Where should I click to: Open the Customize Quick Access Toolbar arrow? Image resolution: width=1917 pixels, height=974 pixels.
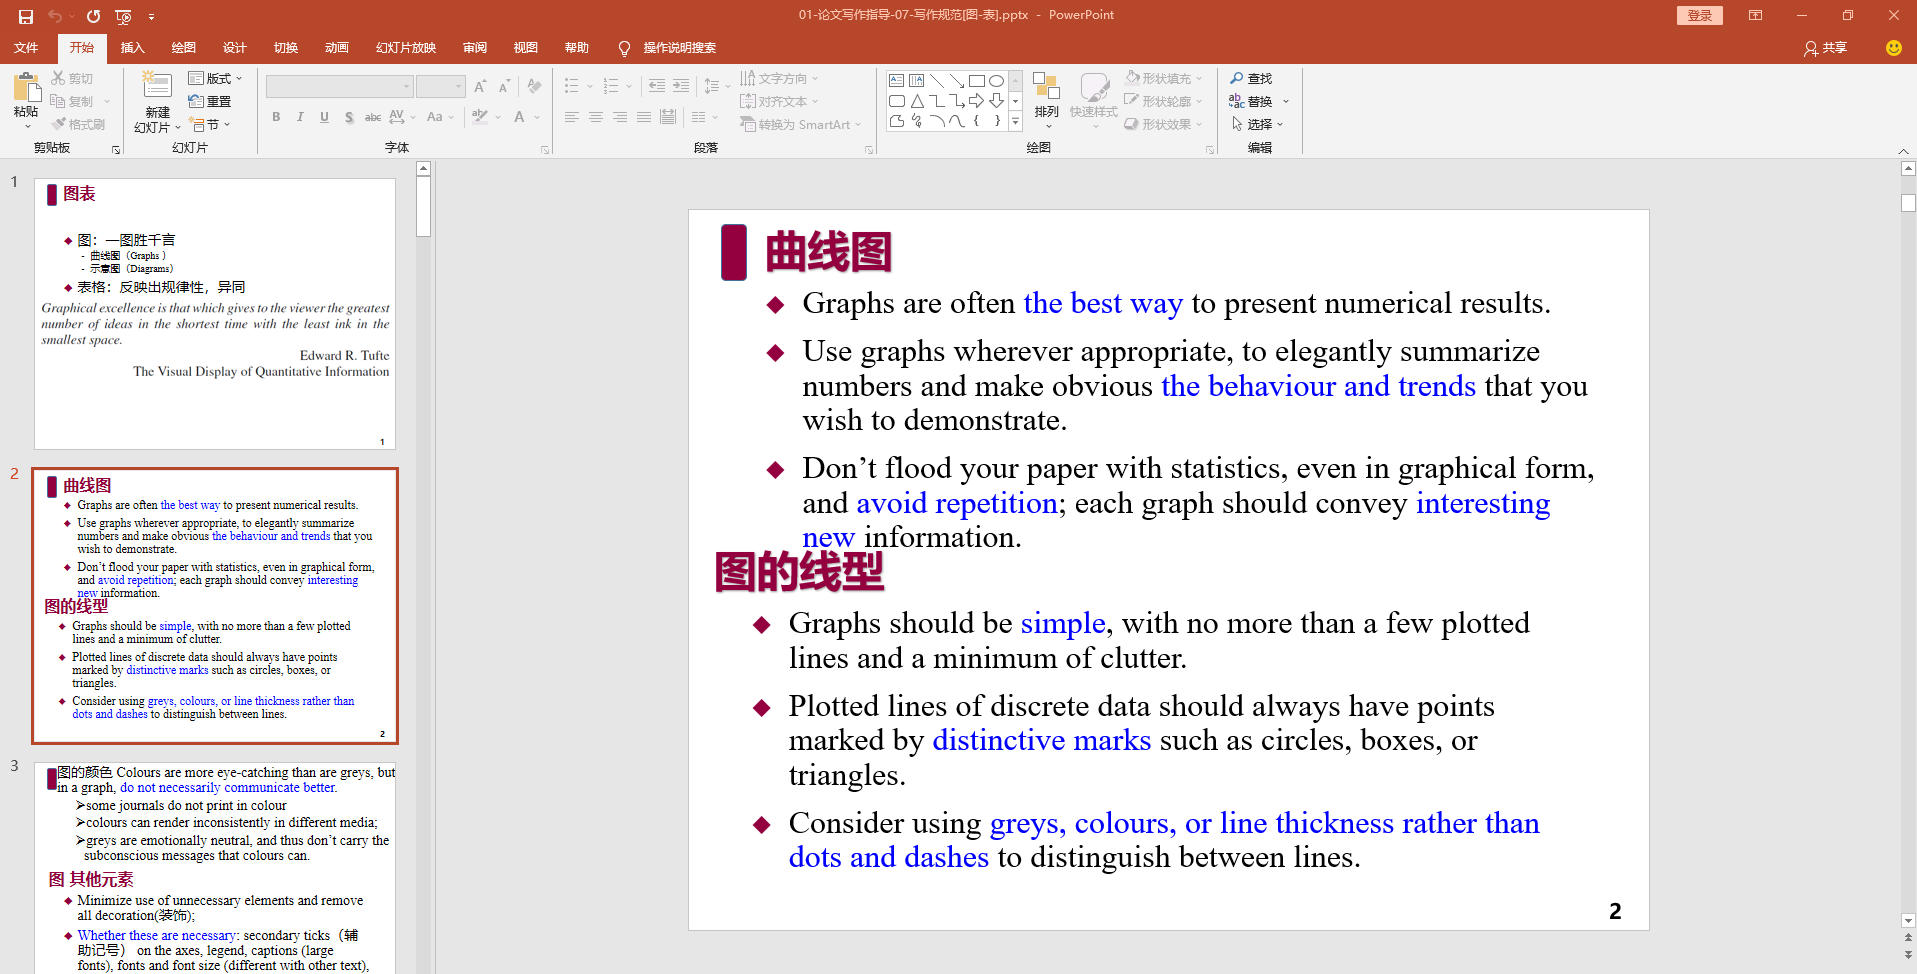[151, 16]
